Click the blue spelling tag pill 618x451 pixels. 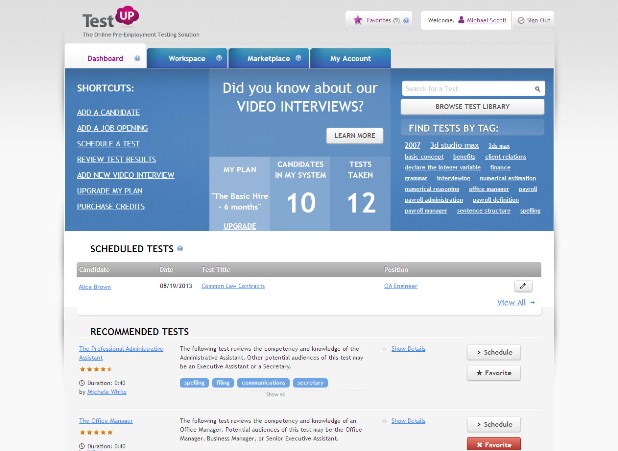[194, 383]
